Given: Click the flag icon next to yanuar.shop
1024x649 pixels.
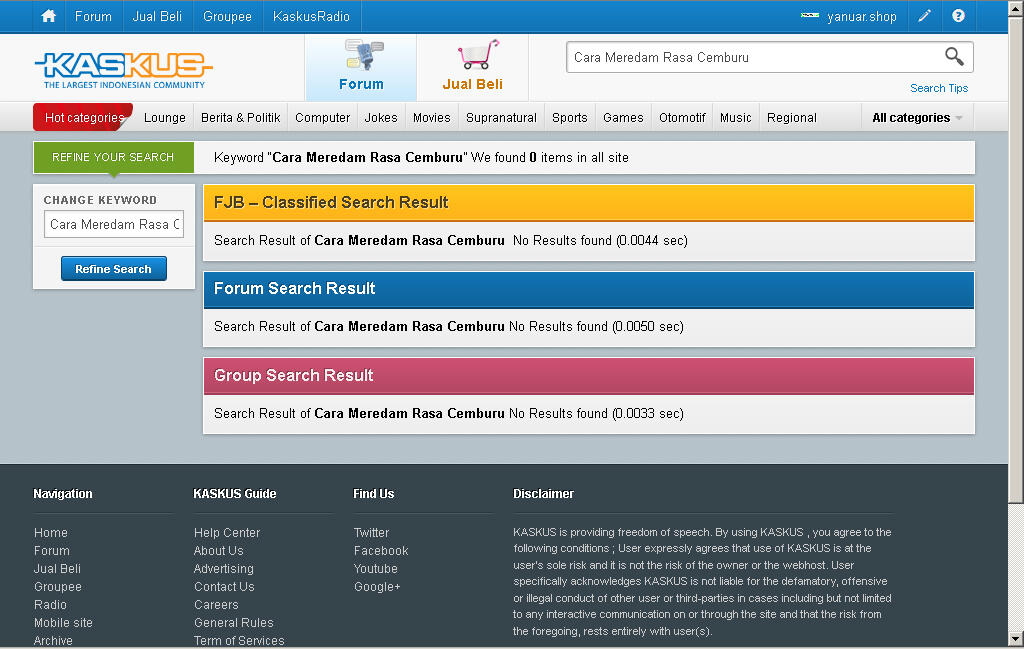Looking at the screenshot, I should pyautogui.click(x=810, y=15).
